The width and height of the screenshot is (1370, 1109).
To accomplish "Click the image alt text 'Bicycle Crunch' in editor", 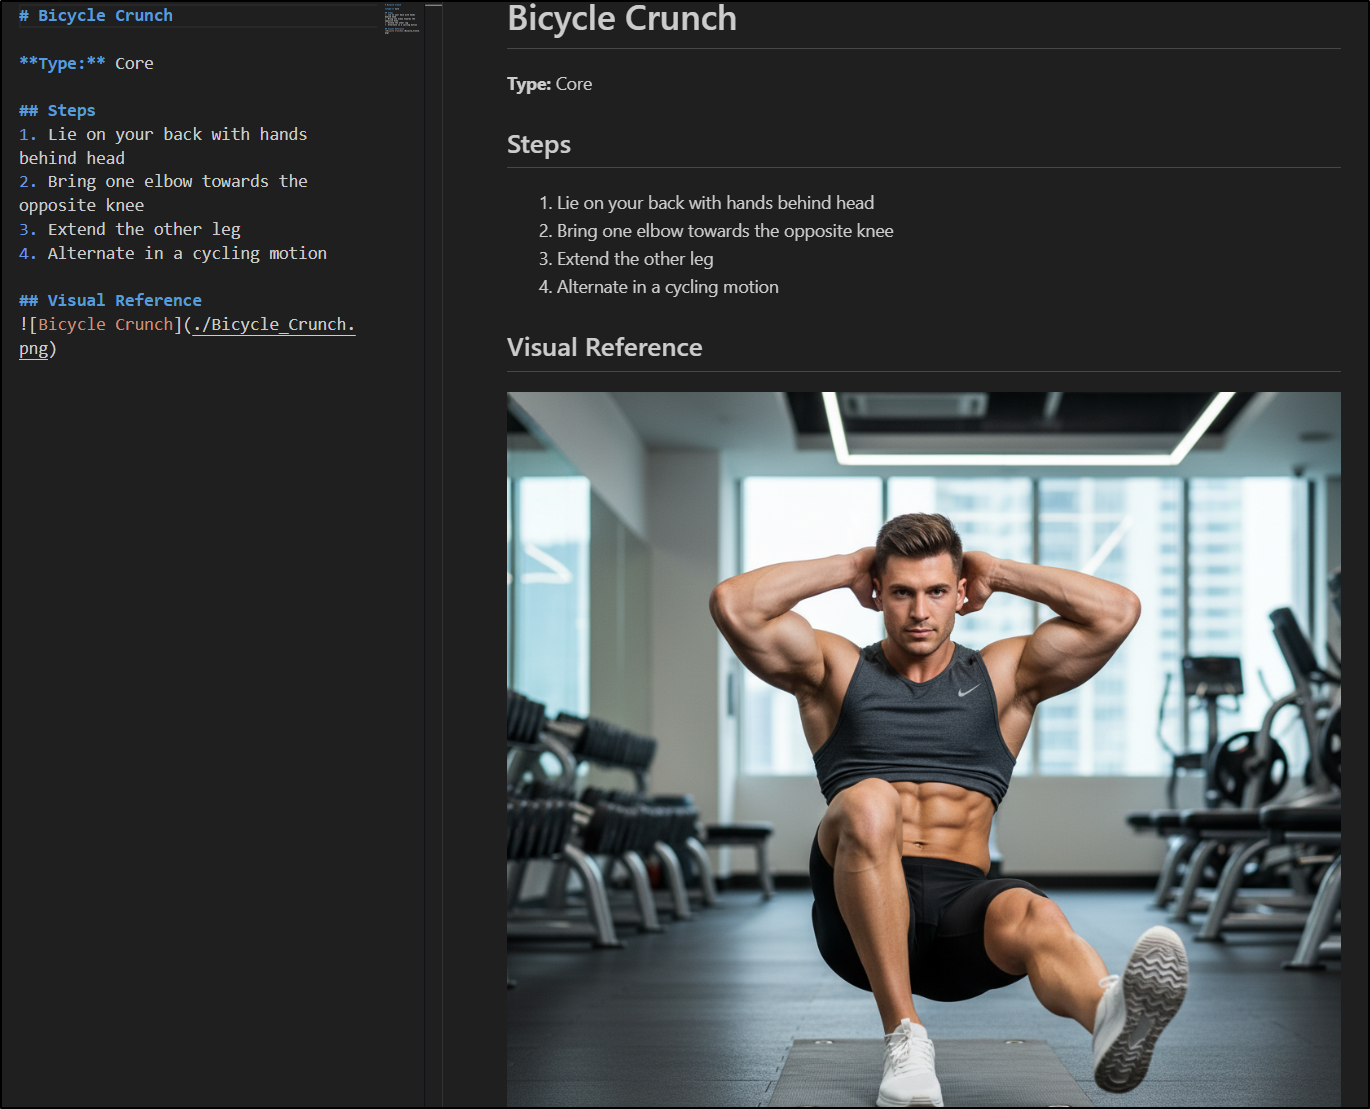I will [x=105, y=325].
